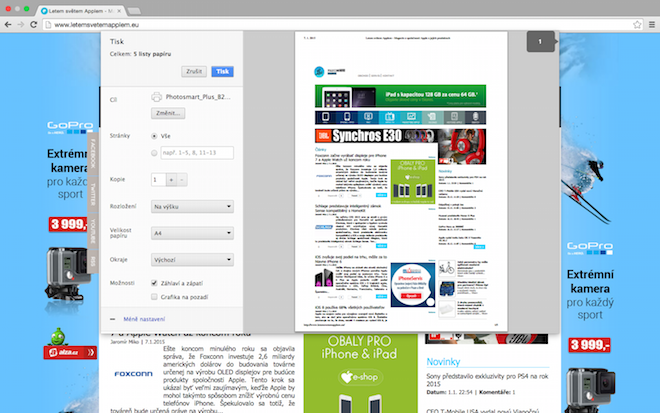Image resolution: width=660 pixels, height=413 pixels.
Task: Click the 3 999,- price tag on right
Action: tap(589, 345)
